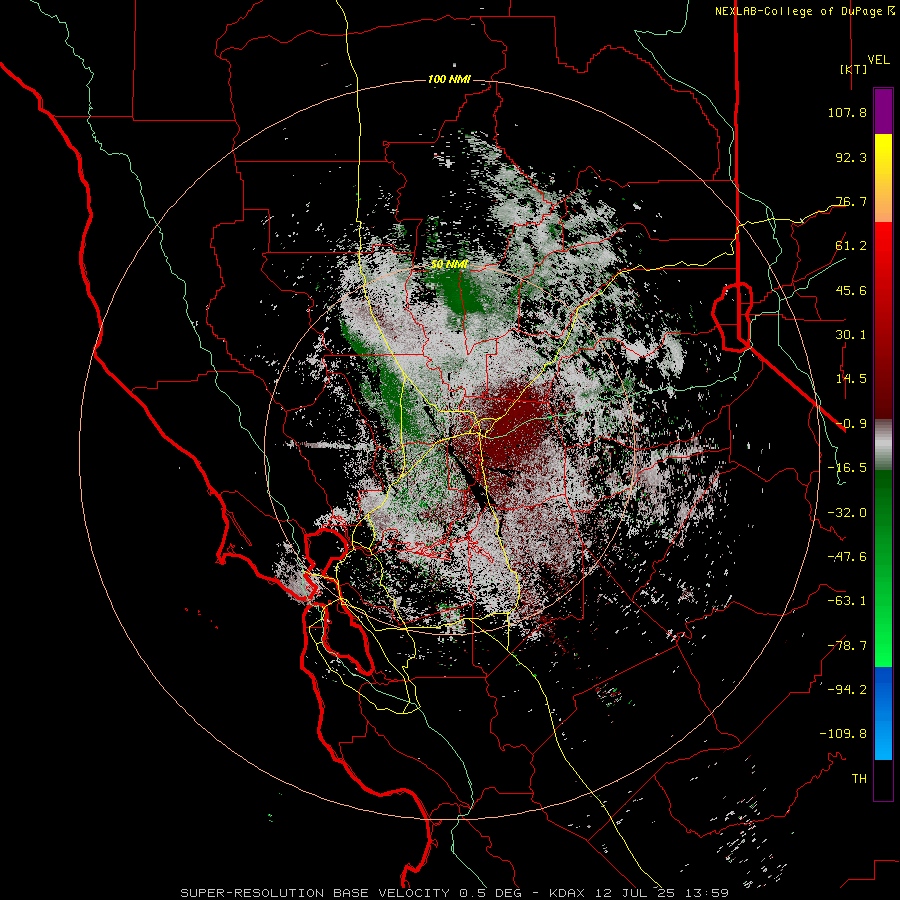Select the -47.6 scale value

tap(847, 556)
